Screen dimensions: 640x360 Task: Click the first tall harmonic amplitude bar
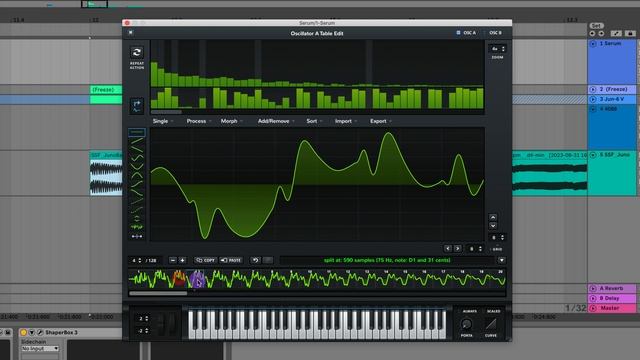pyautogui.click(x=154, y=74)
